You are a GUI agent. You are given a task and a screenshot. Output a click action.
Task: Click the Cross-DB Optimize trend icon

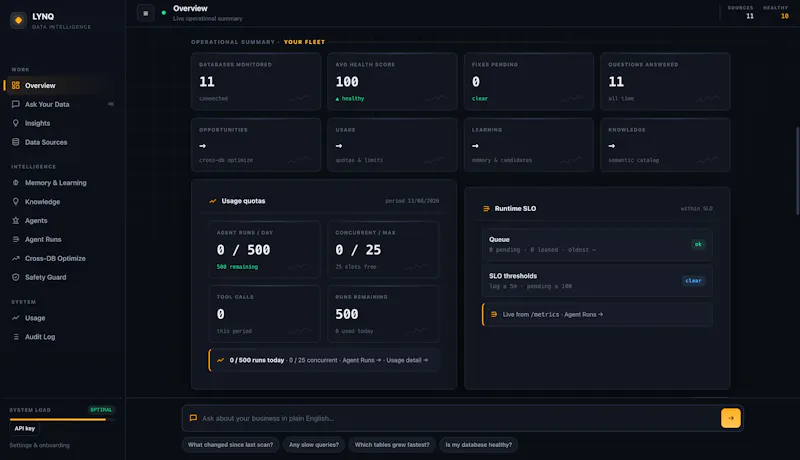pyautogui.click(x=16, y=258)
